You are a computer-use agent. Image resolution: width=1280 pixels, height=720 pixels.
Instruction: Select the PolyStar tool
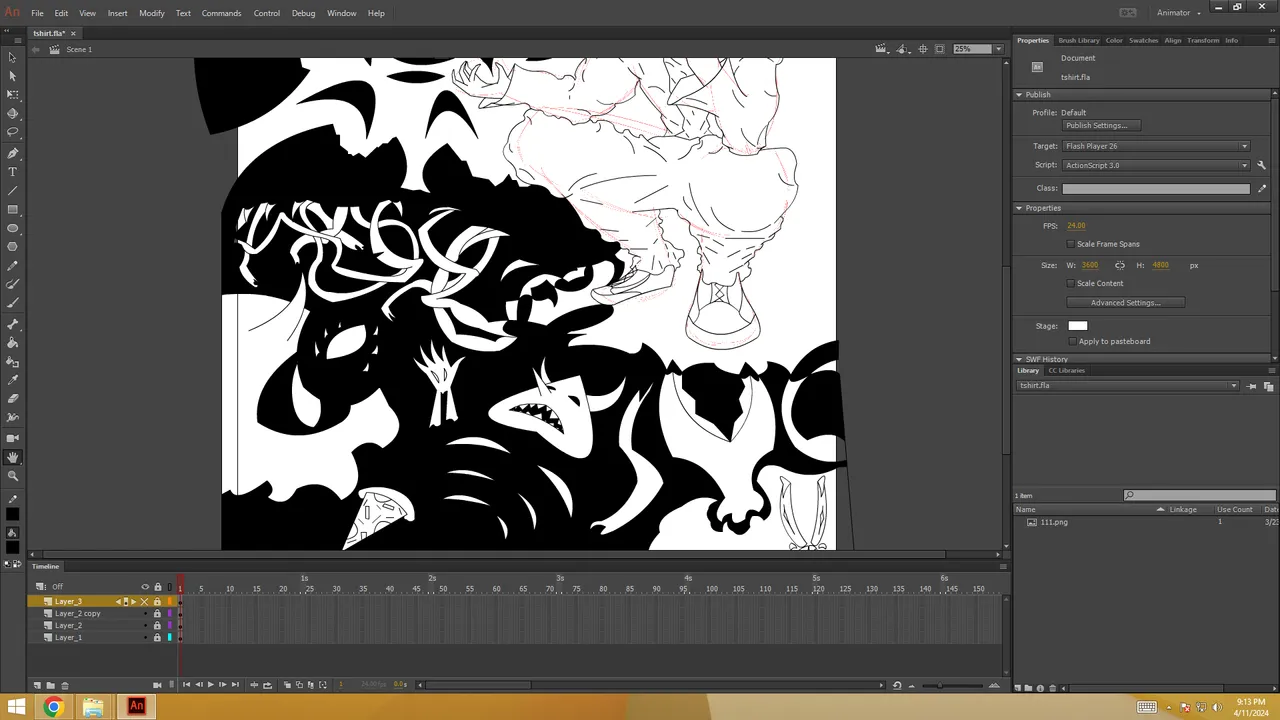coord(12,246)
